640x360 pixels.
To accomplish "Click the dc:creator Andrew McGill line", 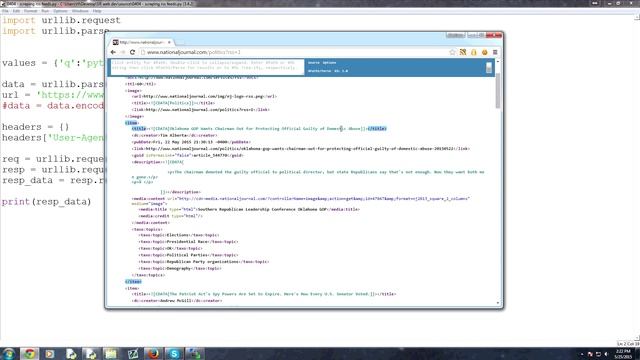I will pos(177,300).
